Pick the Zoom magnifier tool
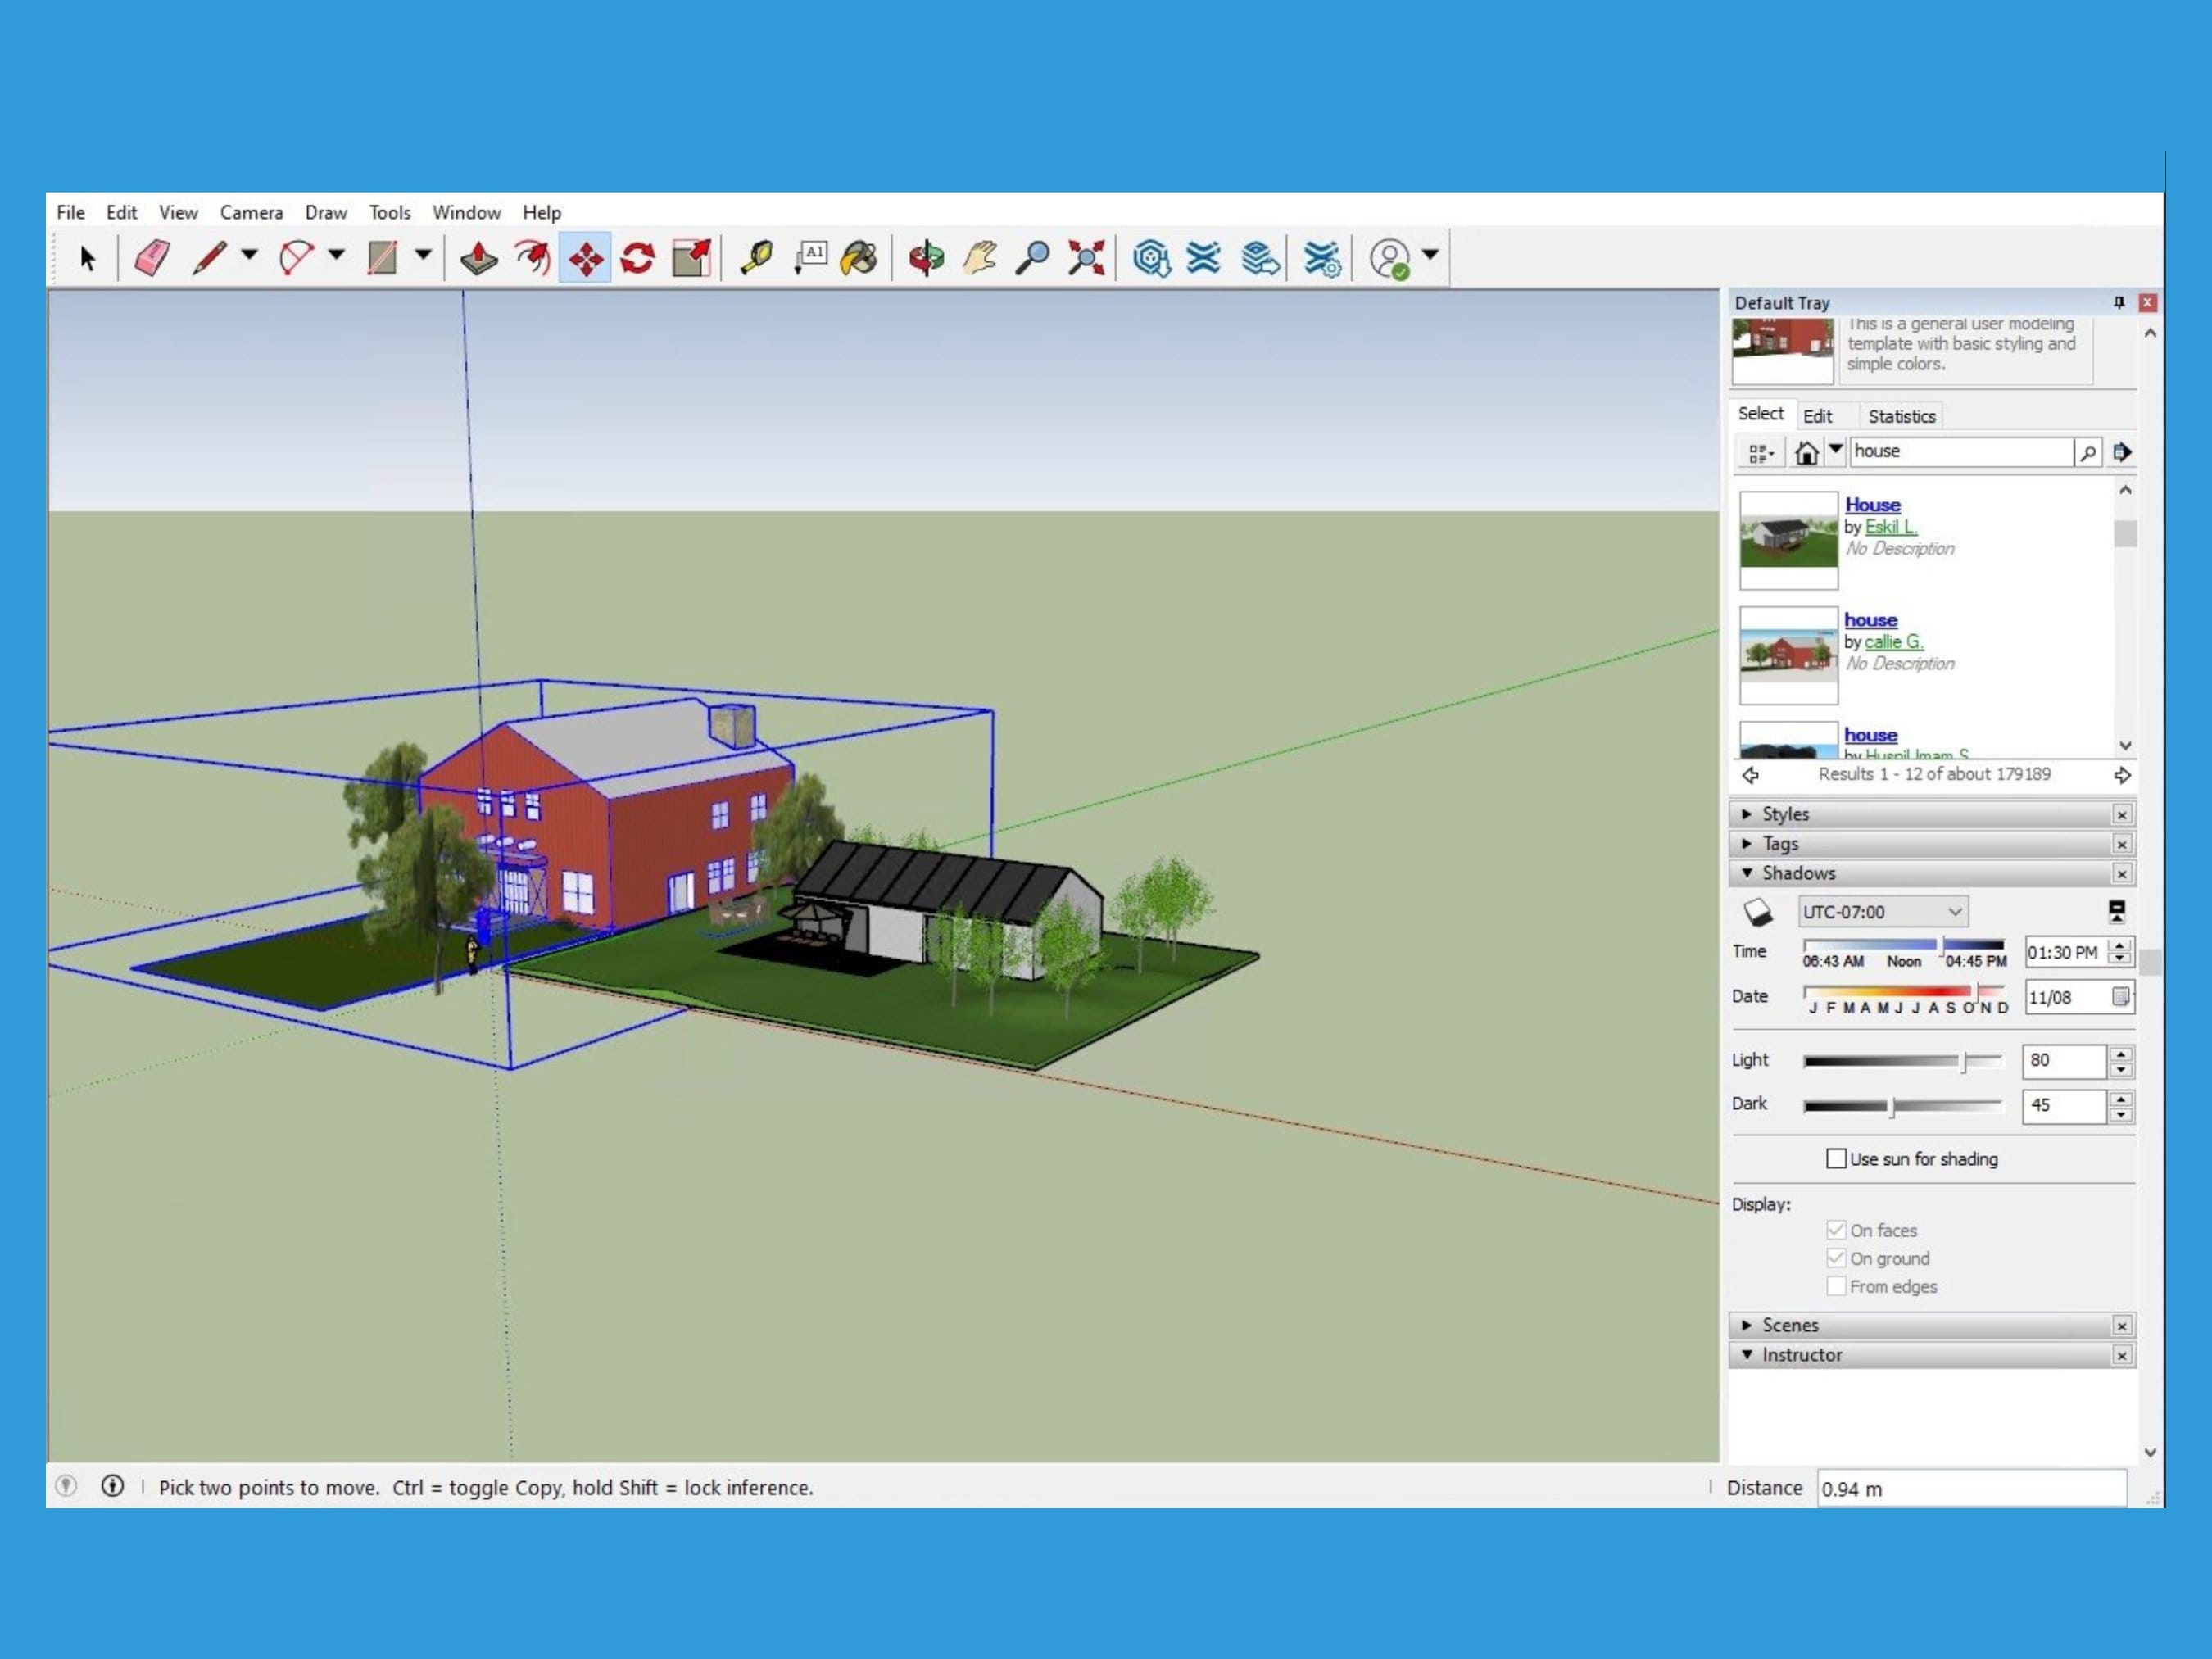The height and width of the screenshot is (1659, 2212). [x=1032, y=258]
